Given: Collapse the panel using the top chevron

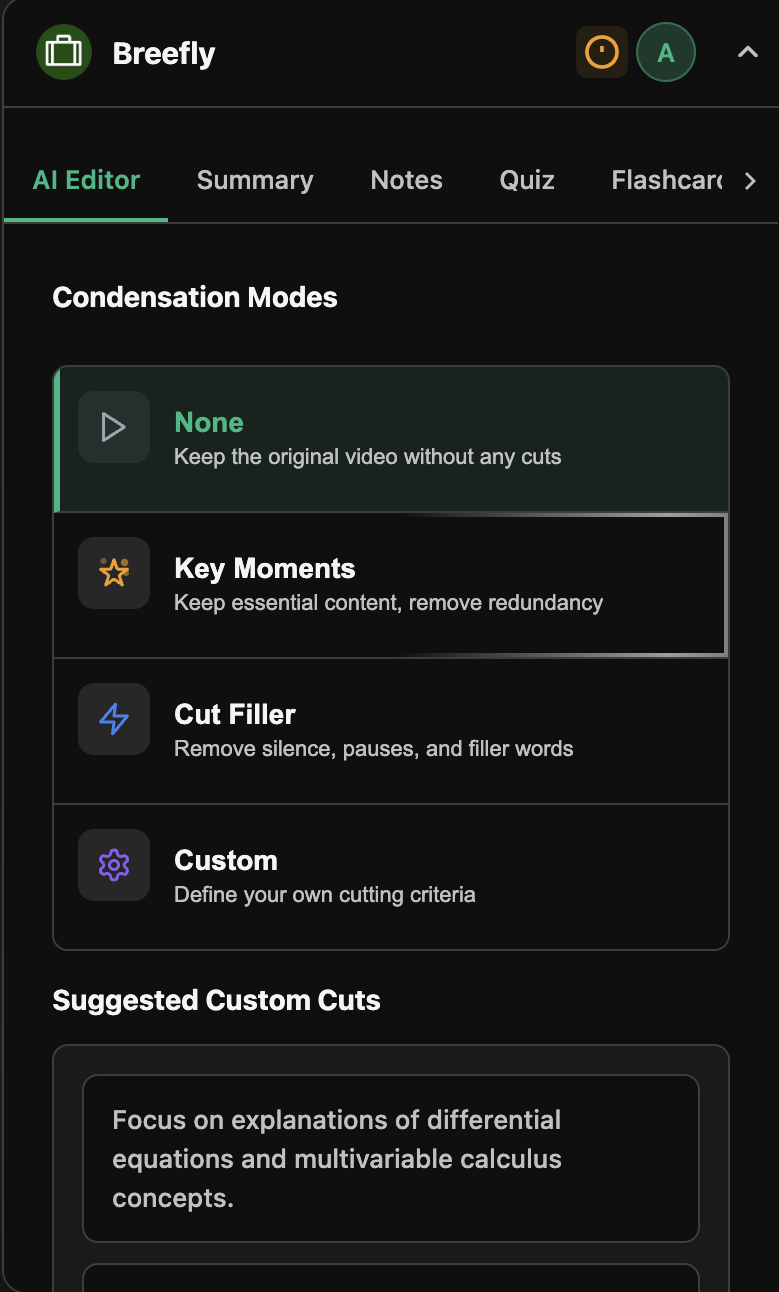Looking at the screenshot, I should (748, 52).
